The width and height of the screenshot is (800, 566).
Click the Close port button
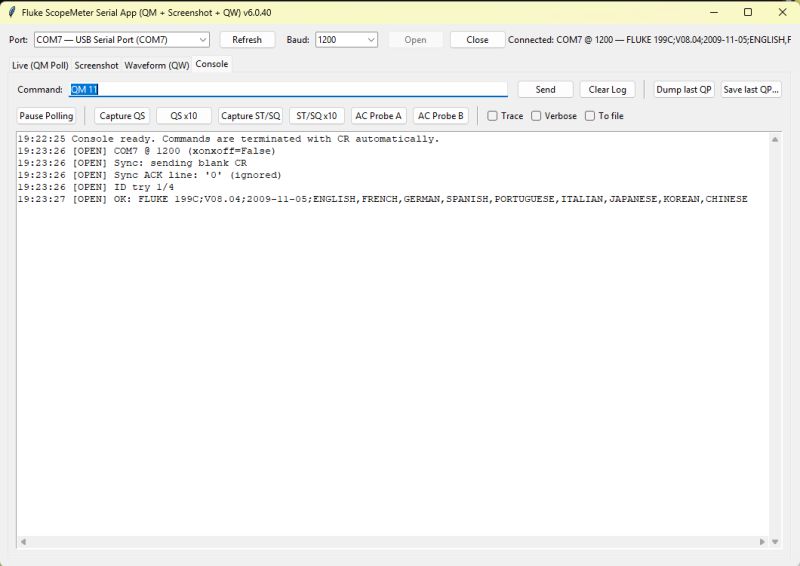coord(477,40)
